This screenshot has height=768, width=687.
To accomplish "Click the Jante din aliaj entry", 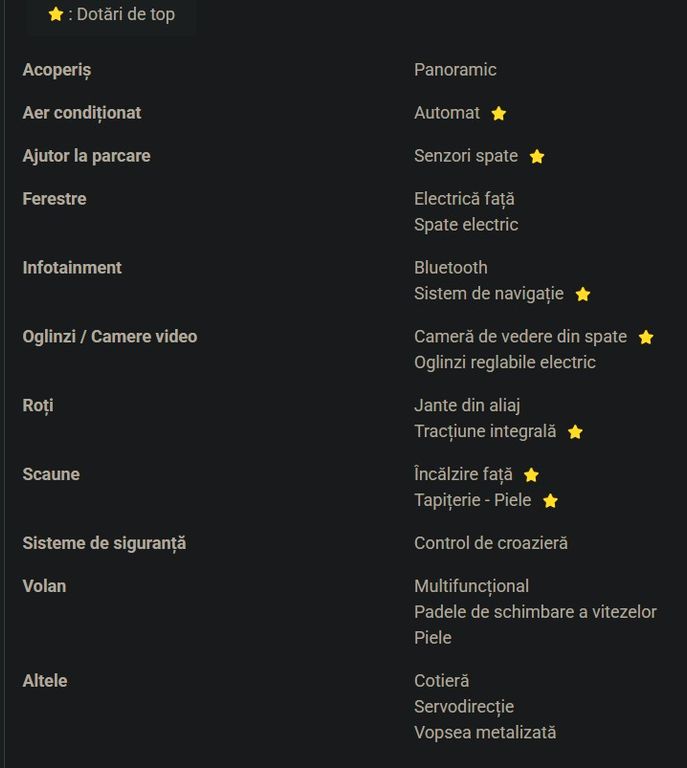I will pyautogui.click(x=467, y=406).
